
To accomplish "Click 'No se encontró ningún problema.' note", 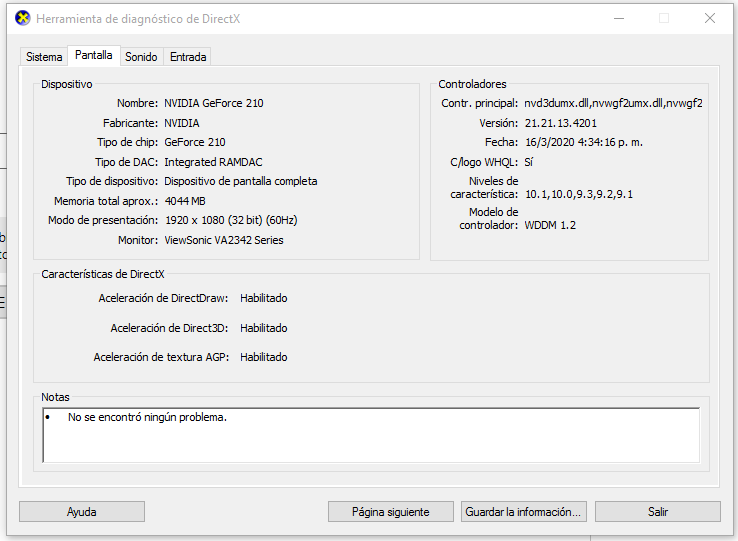I will click(147, 417).
